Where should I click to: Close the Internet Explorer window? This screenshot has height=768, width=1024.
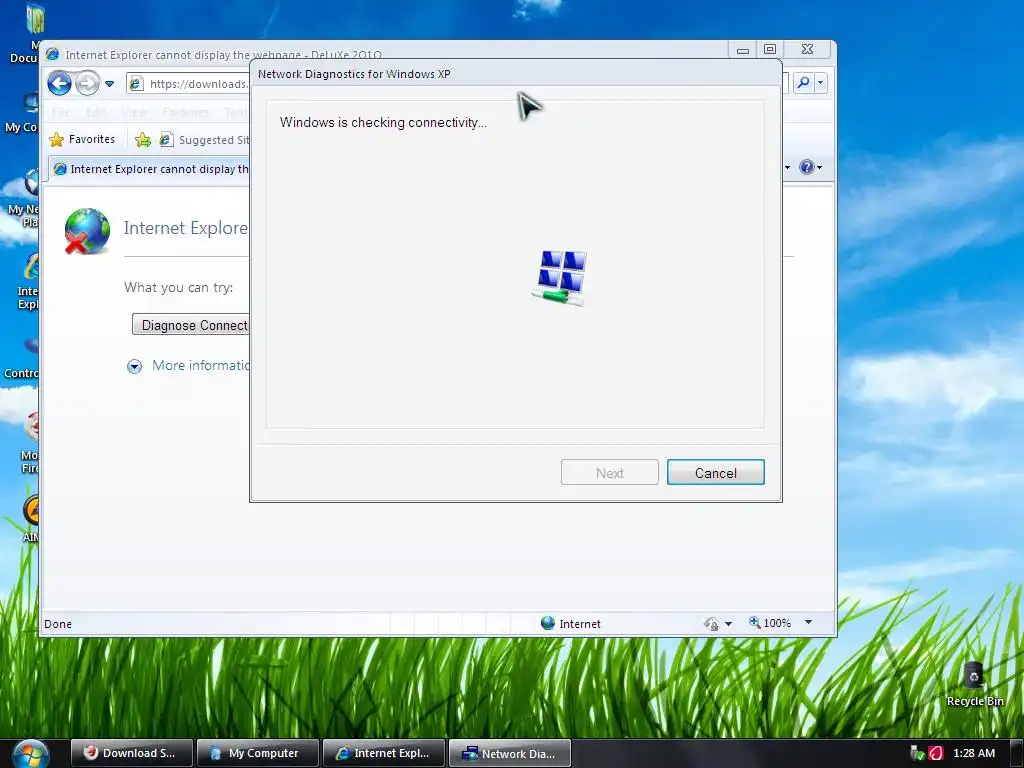pos(807,50)
